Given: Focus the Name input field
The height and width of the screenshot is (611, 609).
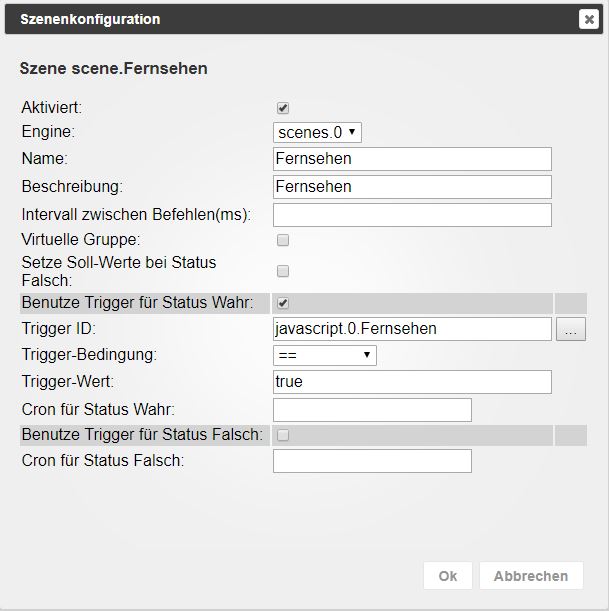Looking at the screenshot, I should 412,159.
